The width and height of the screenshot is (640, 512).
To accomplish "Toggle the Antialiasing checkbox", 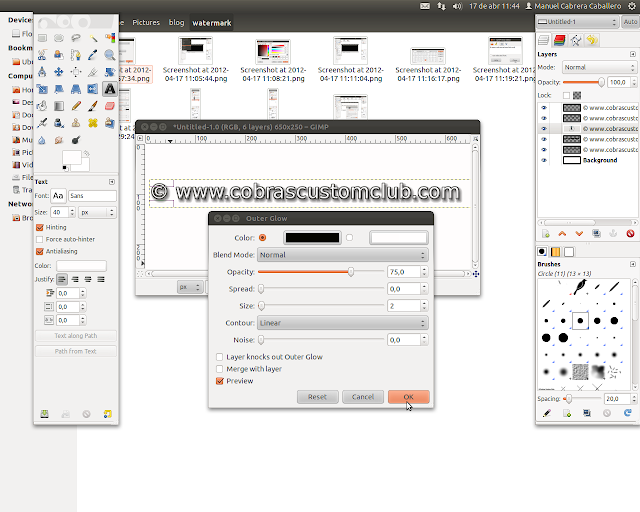I will click(40, 251).
